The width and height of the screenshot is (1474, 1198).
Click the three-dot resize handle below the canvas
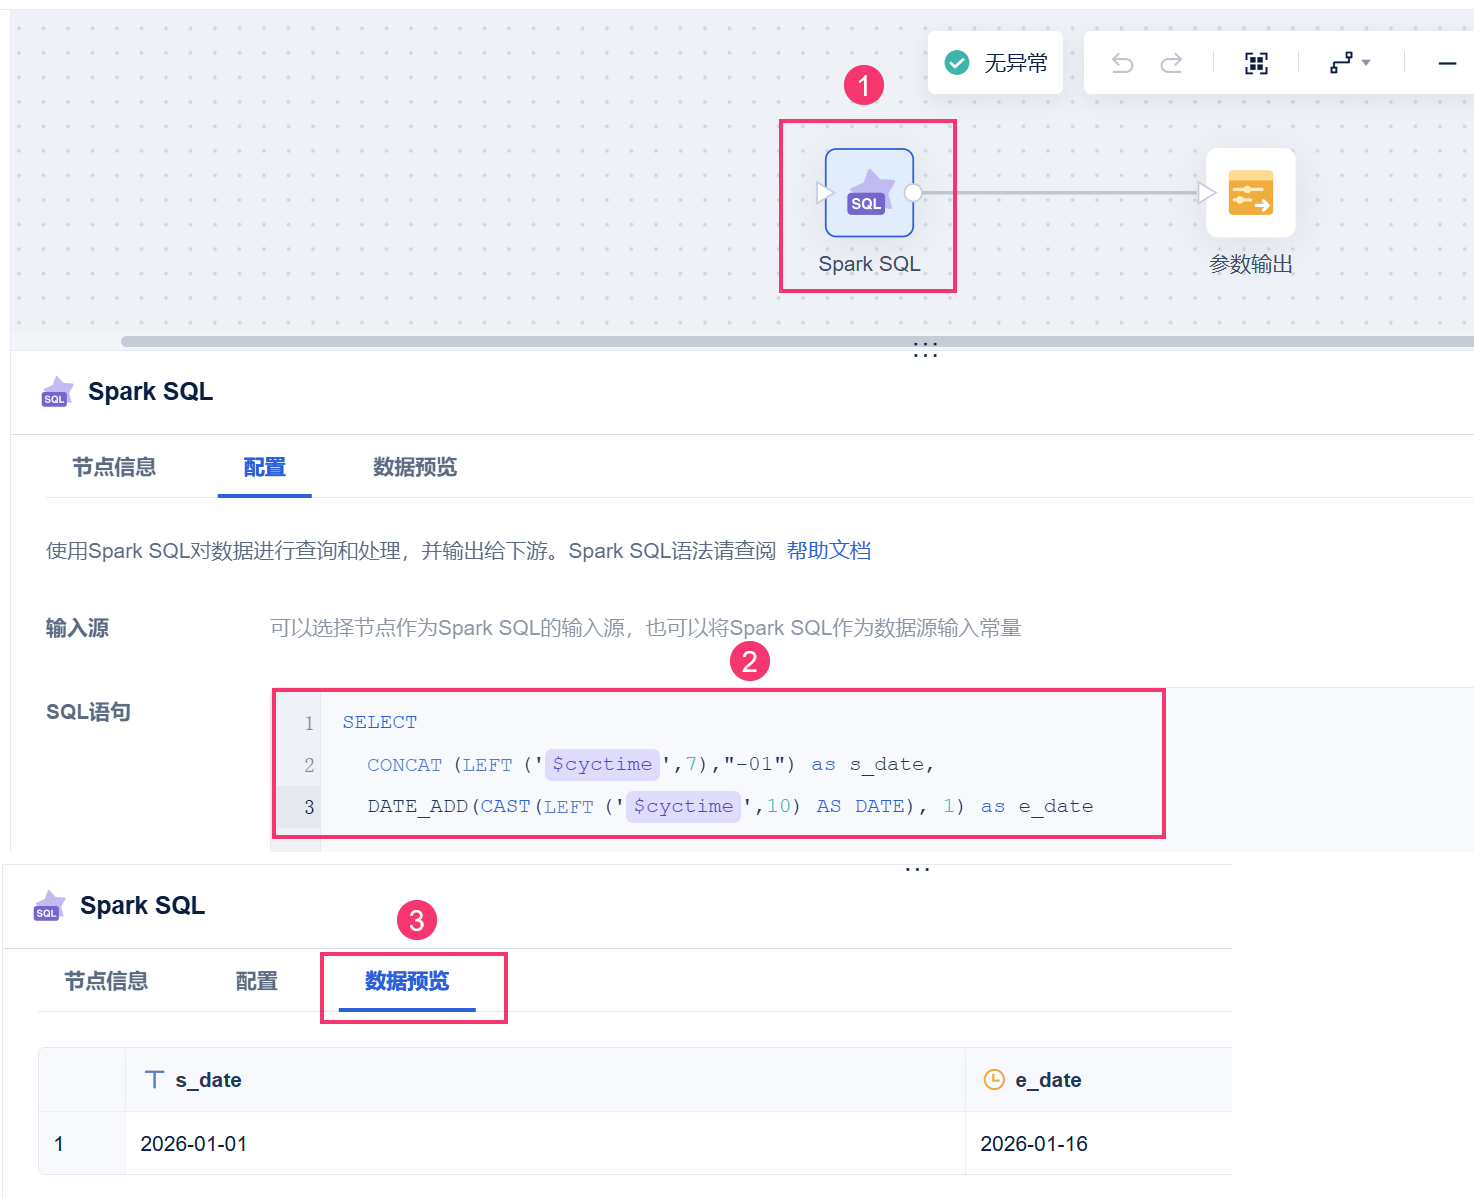coord(925,352)
